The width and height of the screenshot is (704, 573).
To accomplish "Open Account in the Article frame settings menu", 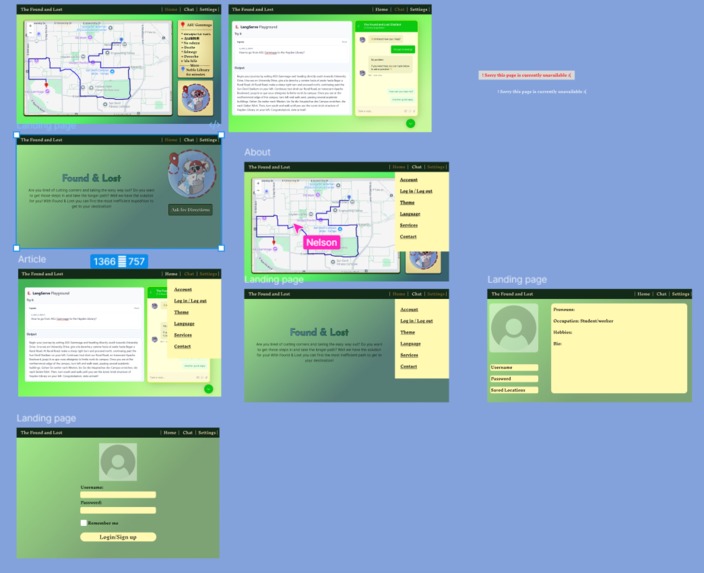I will [183, 289].
